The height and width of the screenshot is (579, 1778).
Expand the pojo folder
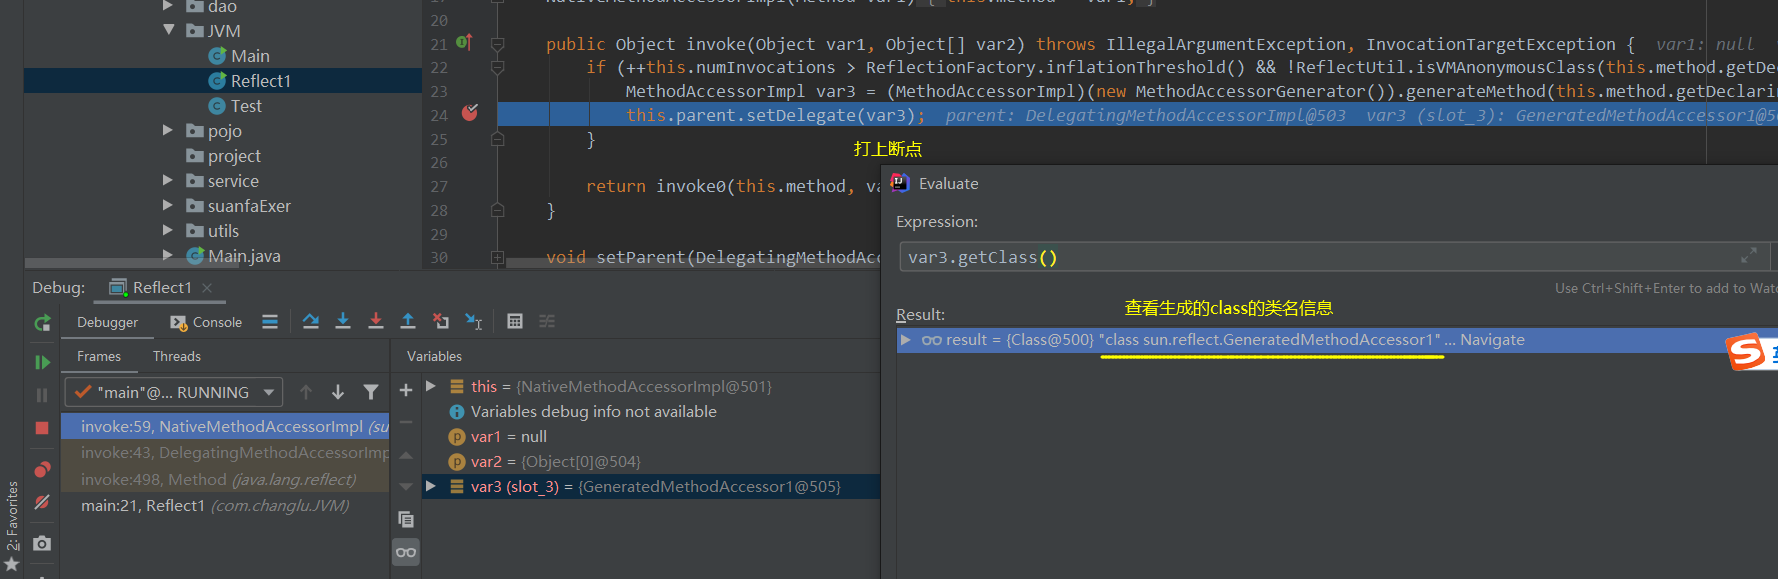pos(168,130)
